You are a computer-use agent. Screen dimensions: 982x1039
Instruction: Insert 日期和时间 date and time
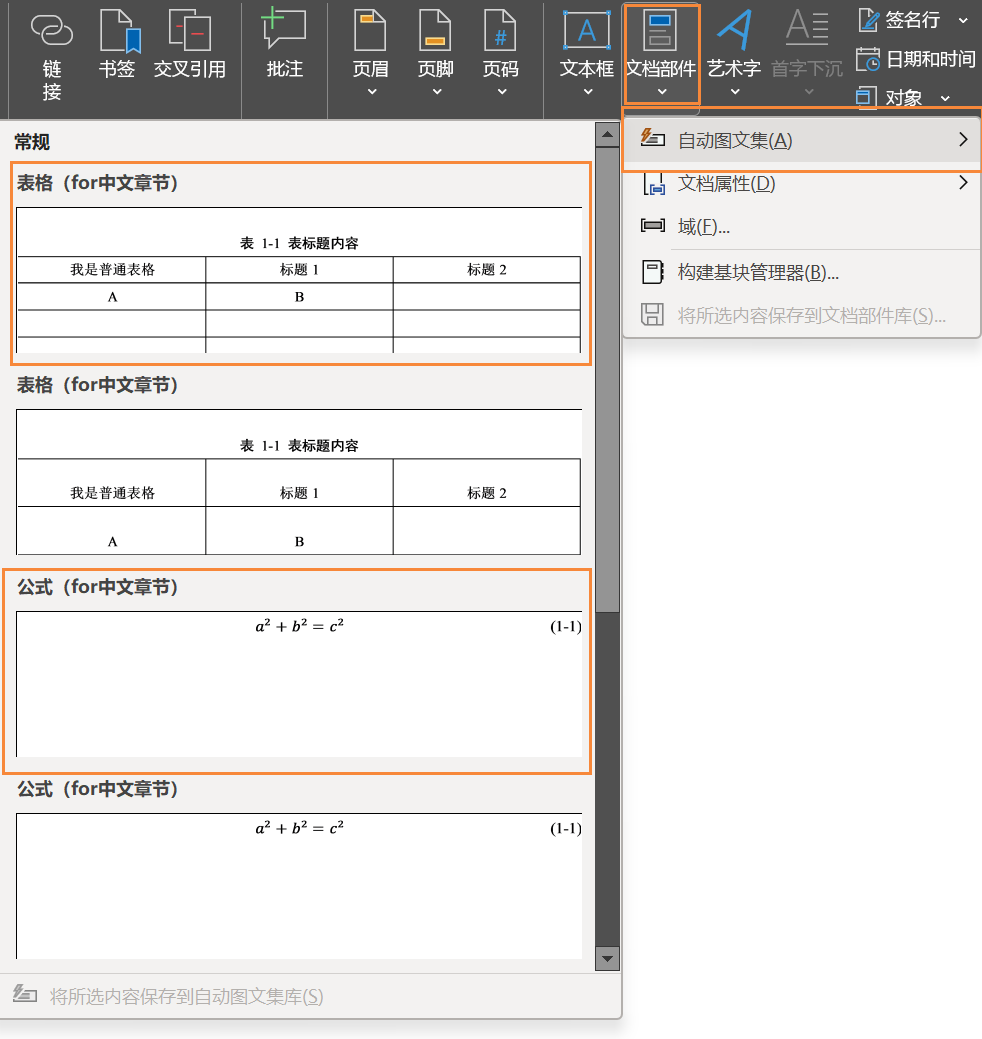pyautogui.click(x=916, y=59)
